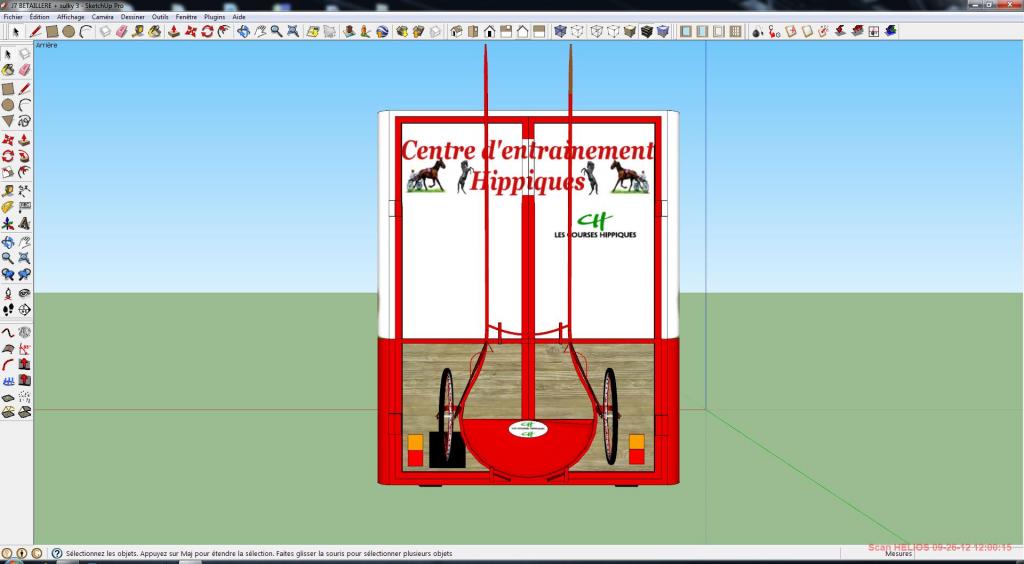This screenshot has height=564, width=1024.
Task: Activate the Section Plane tool
Action: [24, 309]
